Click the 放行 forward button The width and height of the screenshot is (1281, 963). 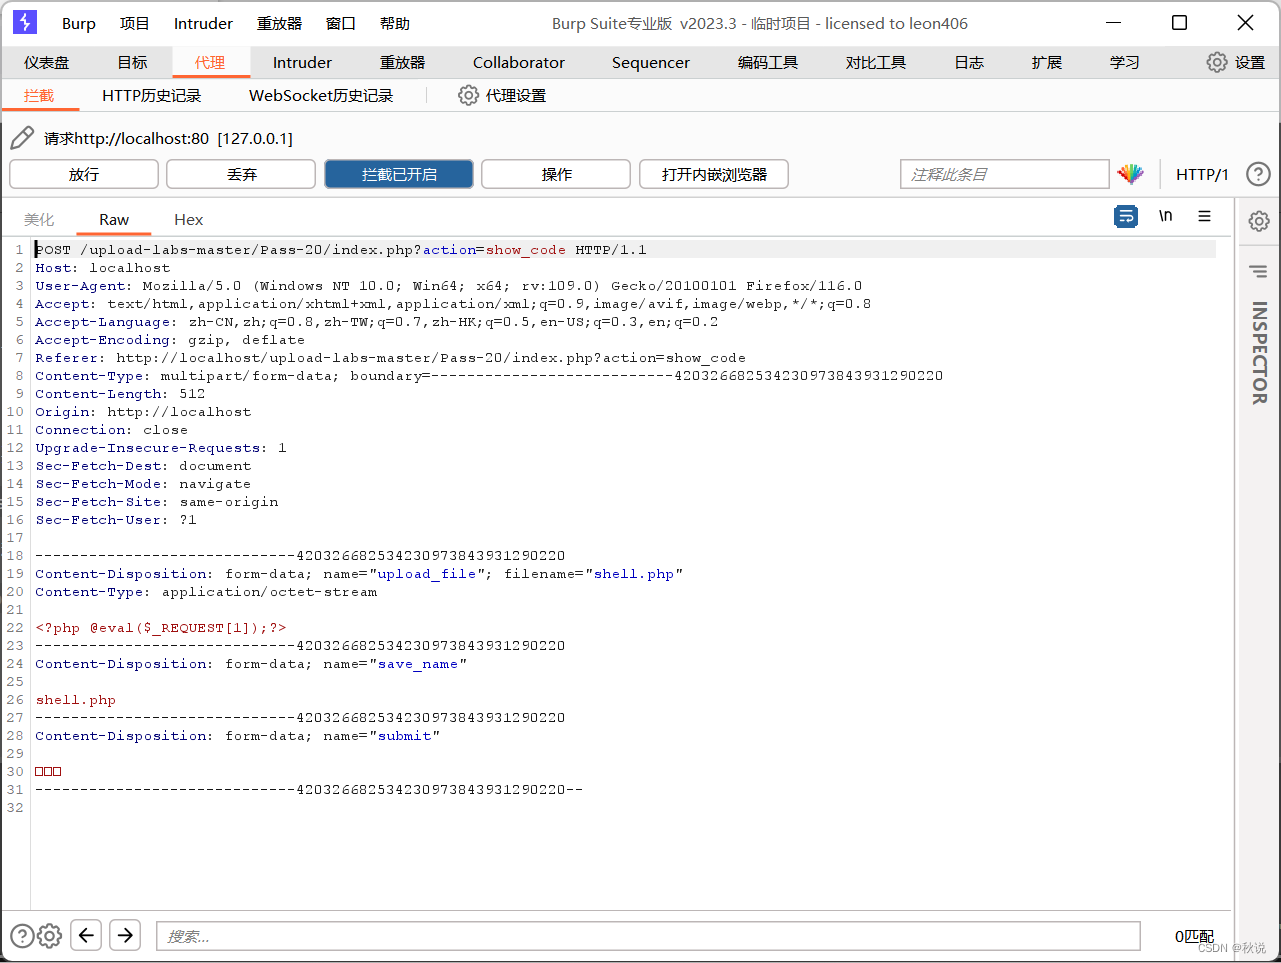84,174
